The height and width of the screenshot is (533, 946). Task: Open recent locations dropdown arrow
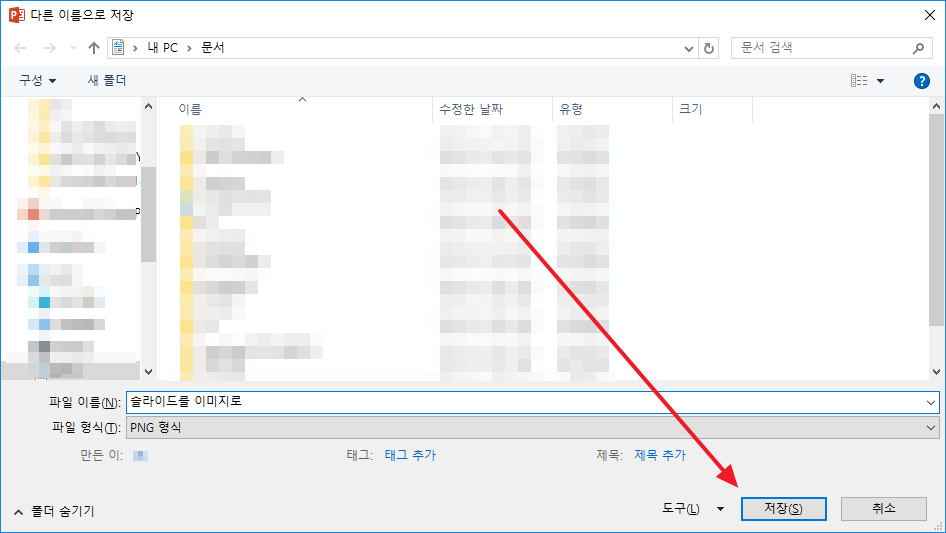(73, 48)
